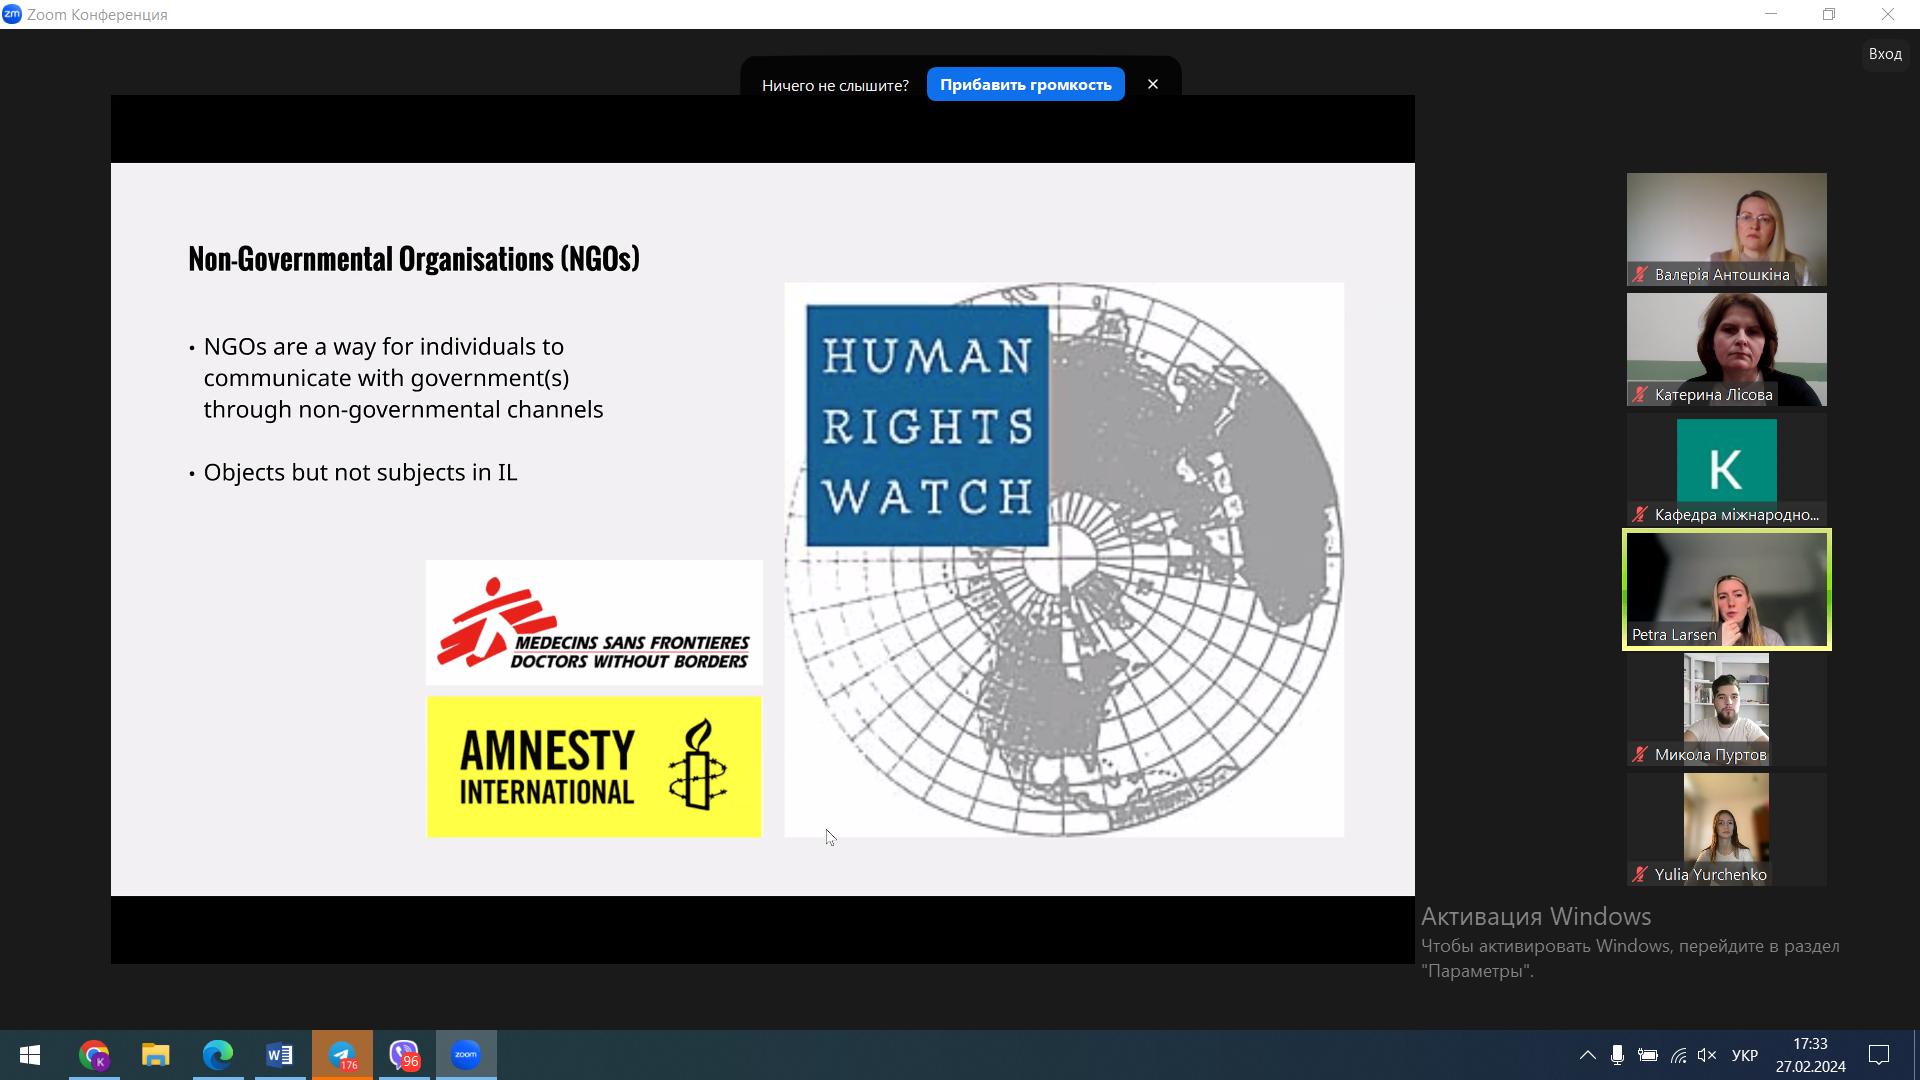The image size is (1920, 1080).
Task: Select Микола Пуртов video thumbnail
Action: (x=1726, y=709)
